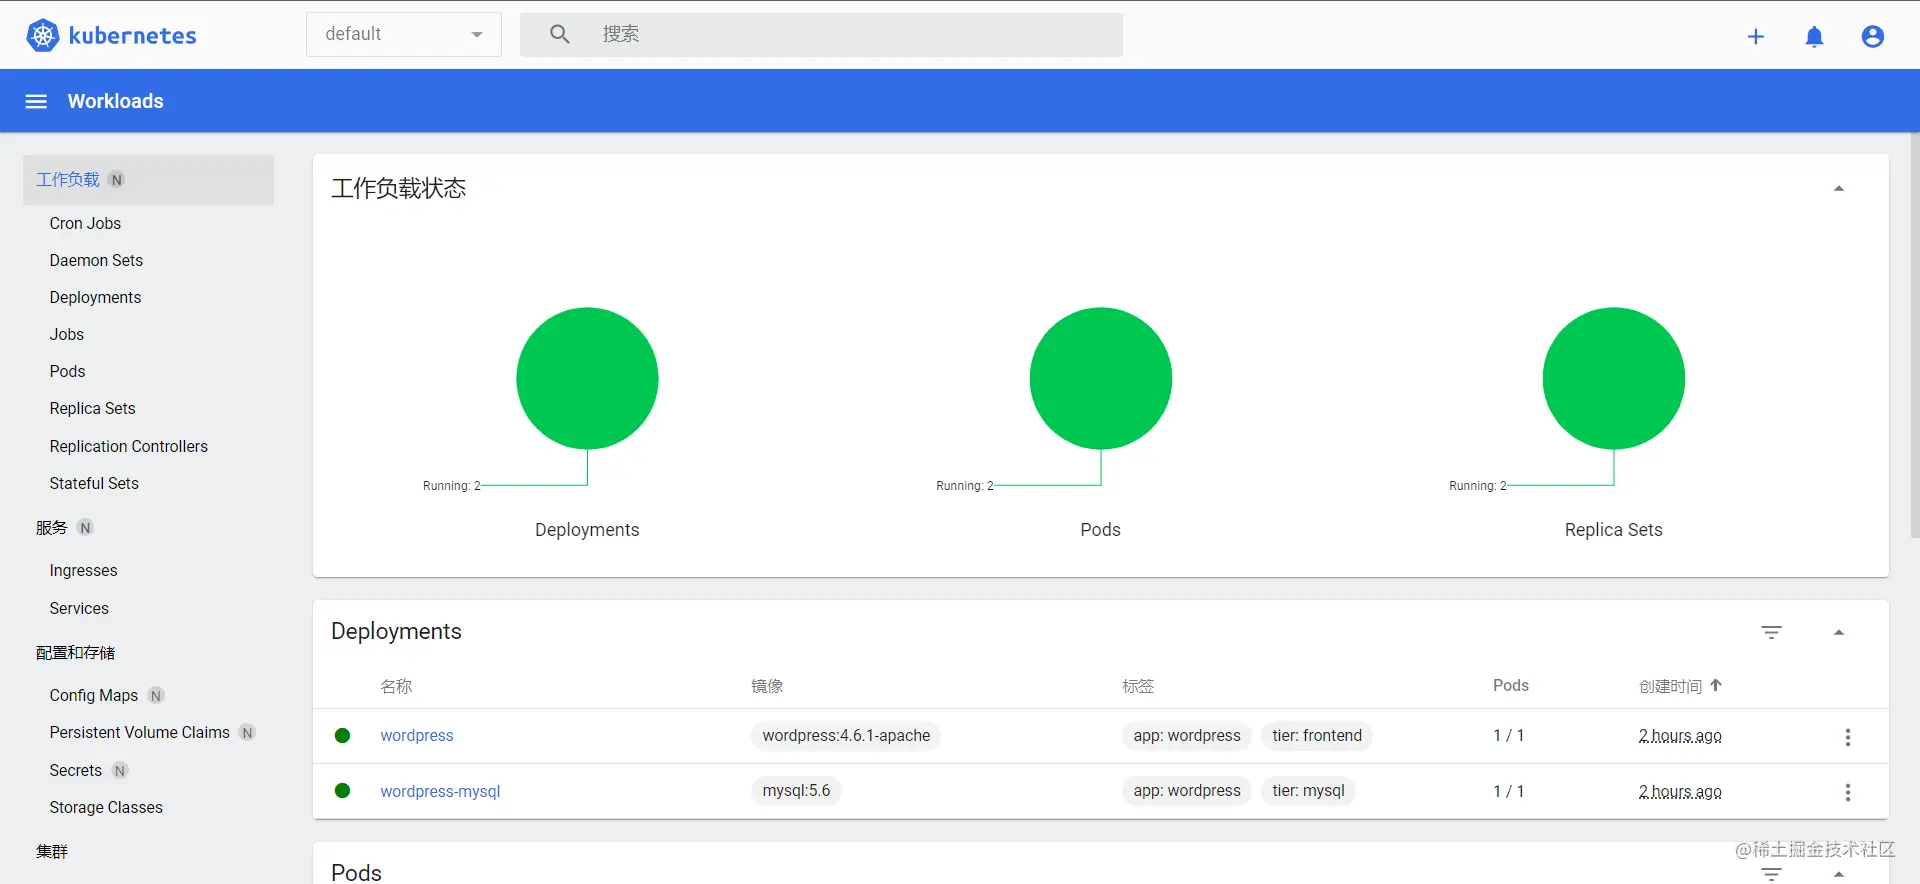1920x884 pixels.
Task: Open Config Maps in sidebar
Action: pos(94,695)
